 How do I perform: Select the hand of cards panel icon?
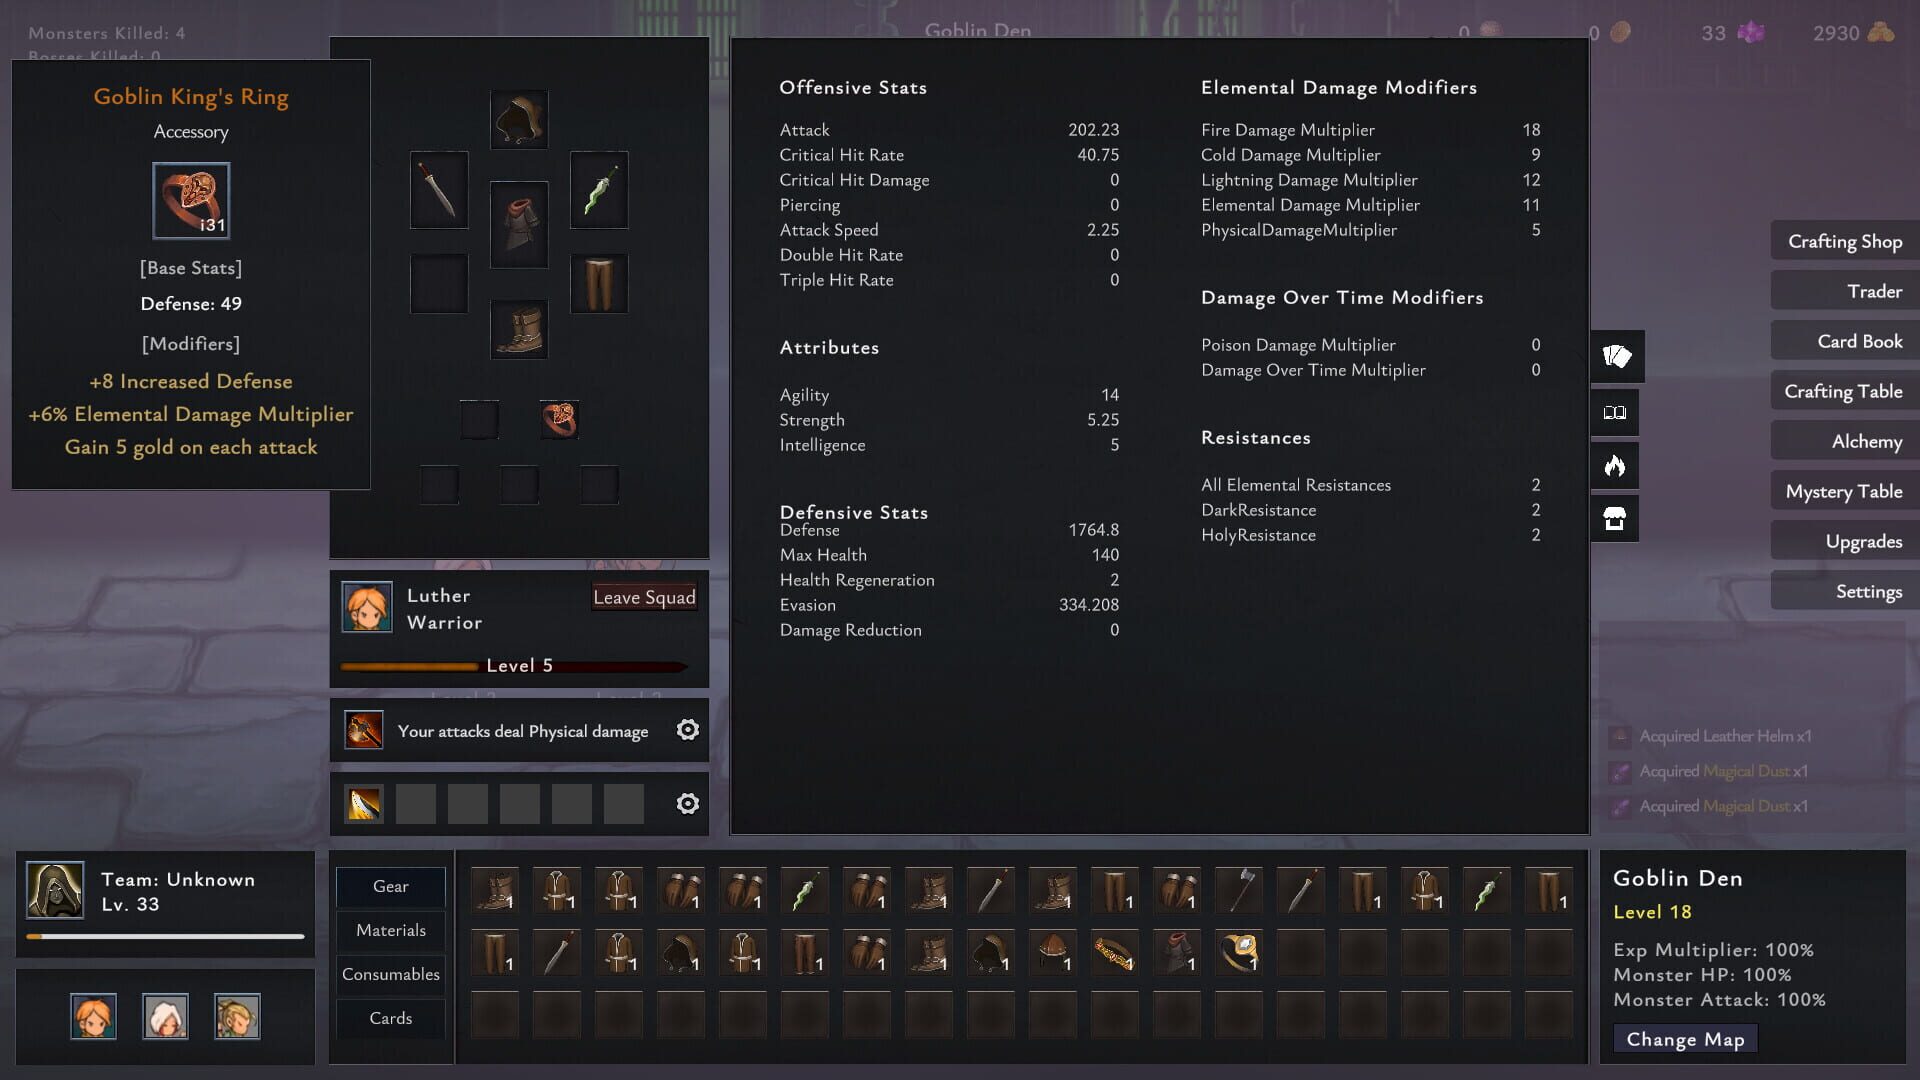pyautogui.click(x=1615, y=357)
